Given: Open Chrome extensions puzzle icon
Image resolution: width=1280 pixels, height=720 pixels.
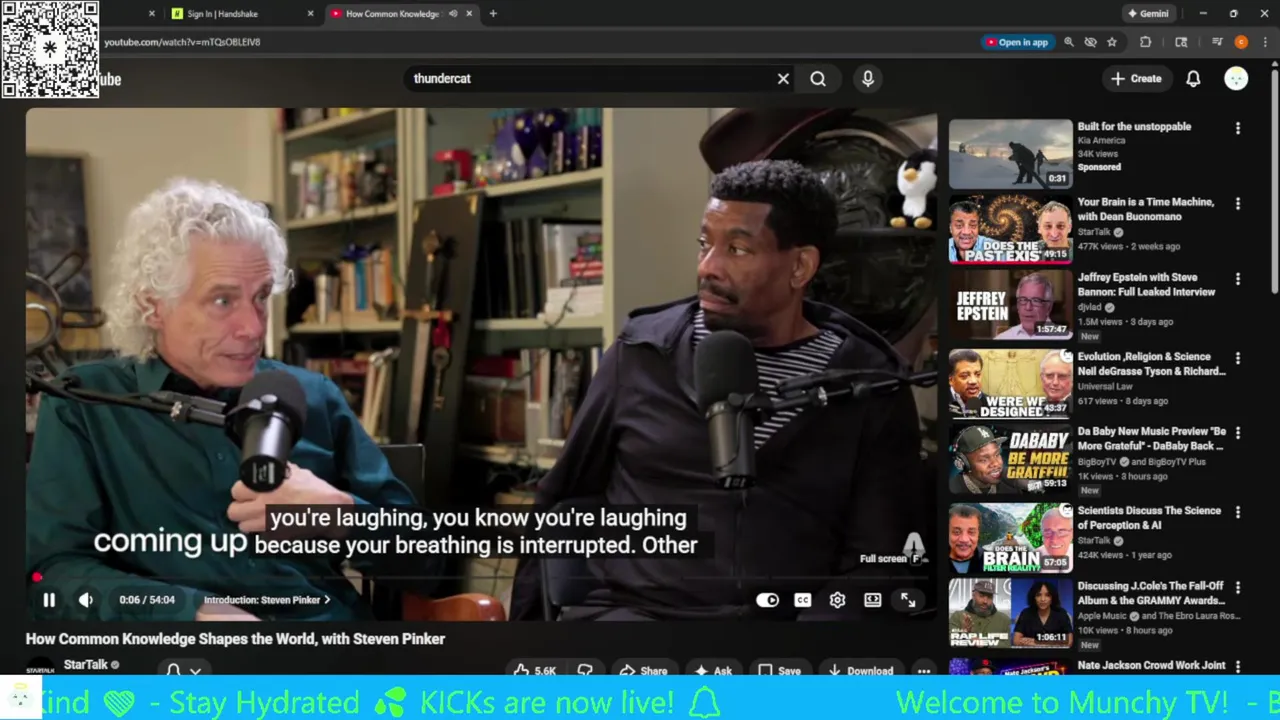Looking at the screenshot, I should coord(1145,42).
